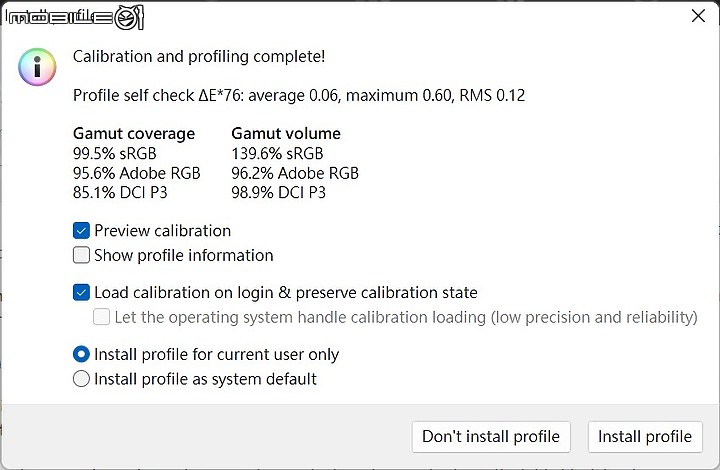Click the Profile self check ΔE*76 line
The width and height of the screenshot is (720, 470).
tap(299, 95)
